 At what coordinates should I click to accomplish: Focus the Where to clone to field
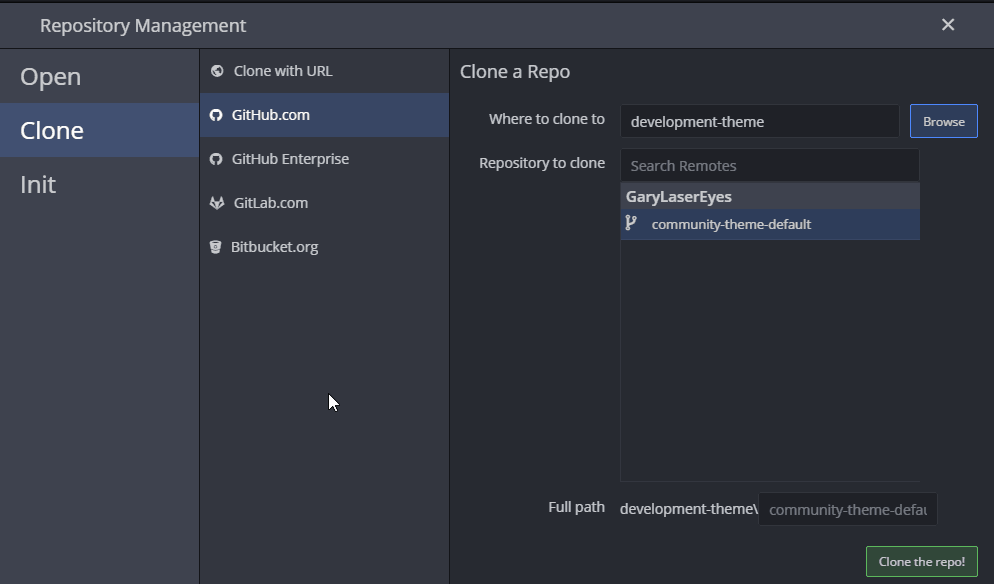pyautogui.click(x=759, y=121)
